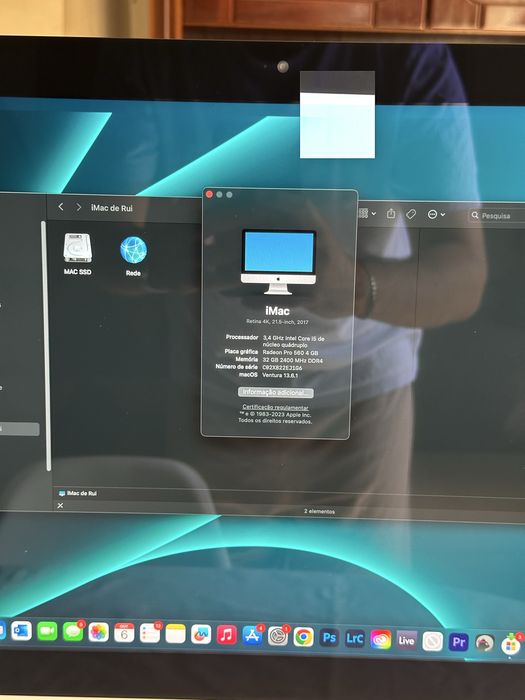Open Photoshop from the Dock
This screenshot has width=525, height=700.
329,638
